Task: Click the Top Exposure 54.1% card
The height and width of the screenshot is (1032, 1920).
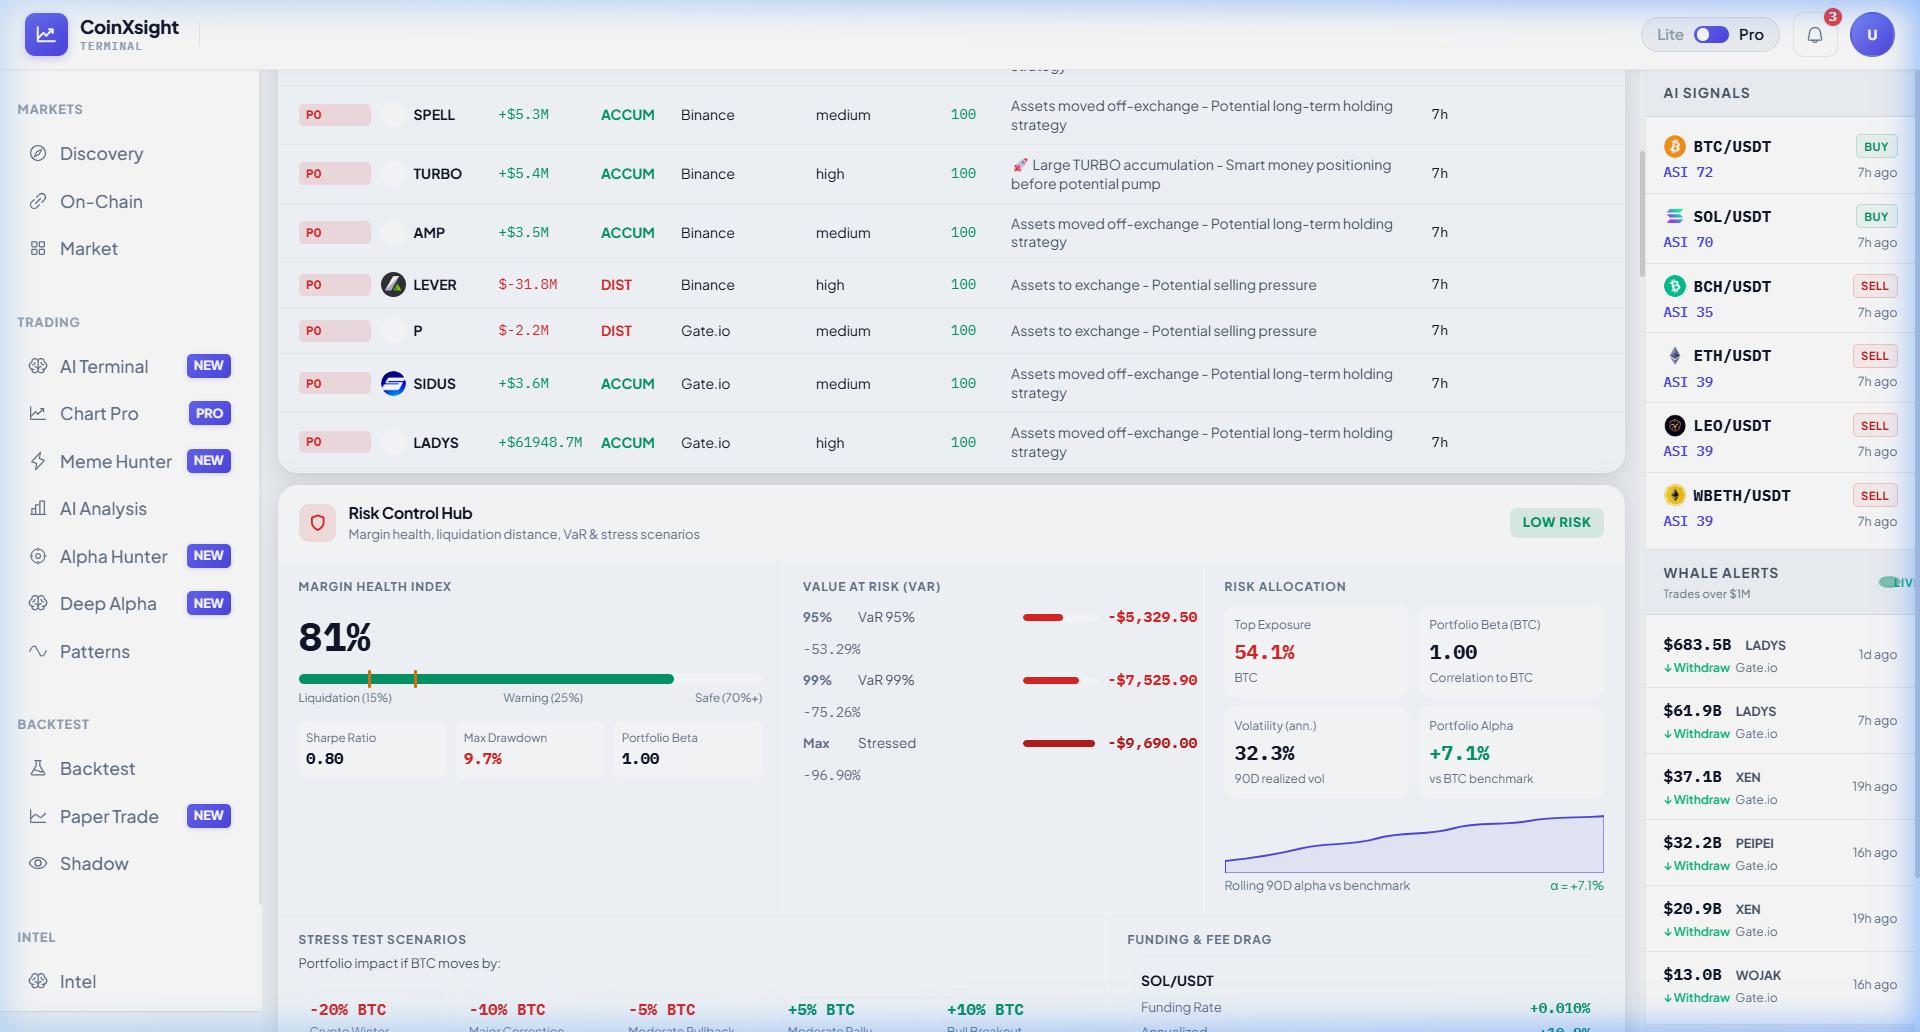Action: point(1316,651)
